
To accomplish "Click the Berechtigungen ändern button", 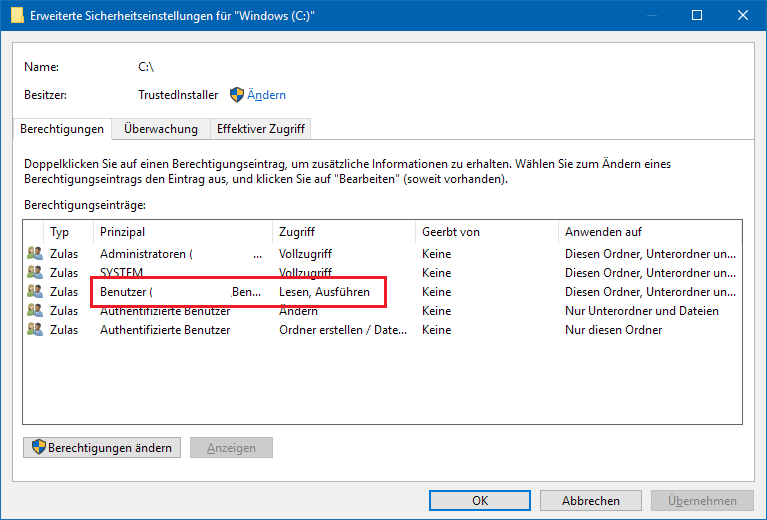I will pyautogui.click(x=102, y=447).
